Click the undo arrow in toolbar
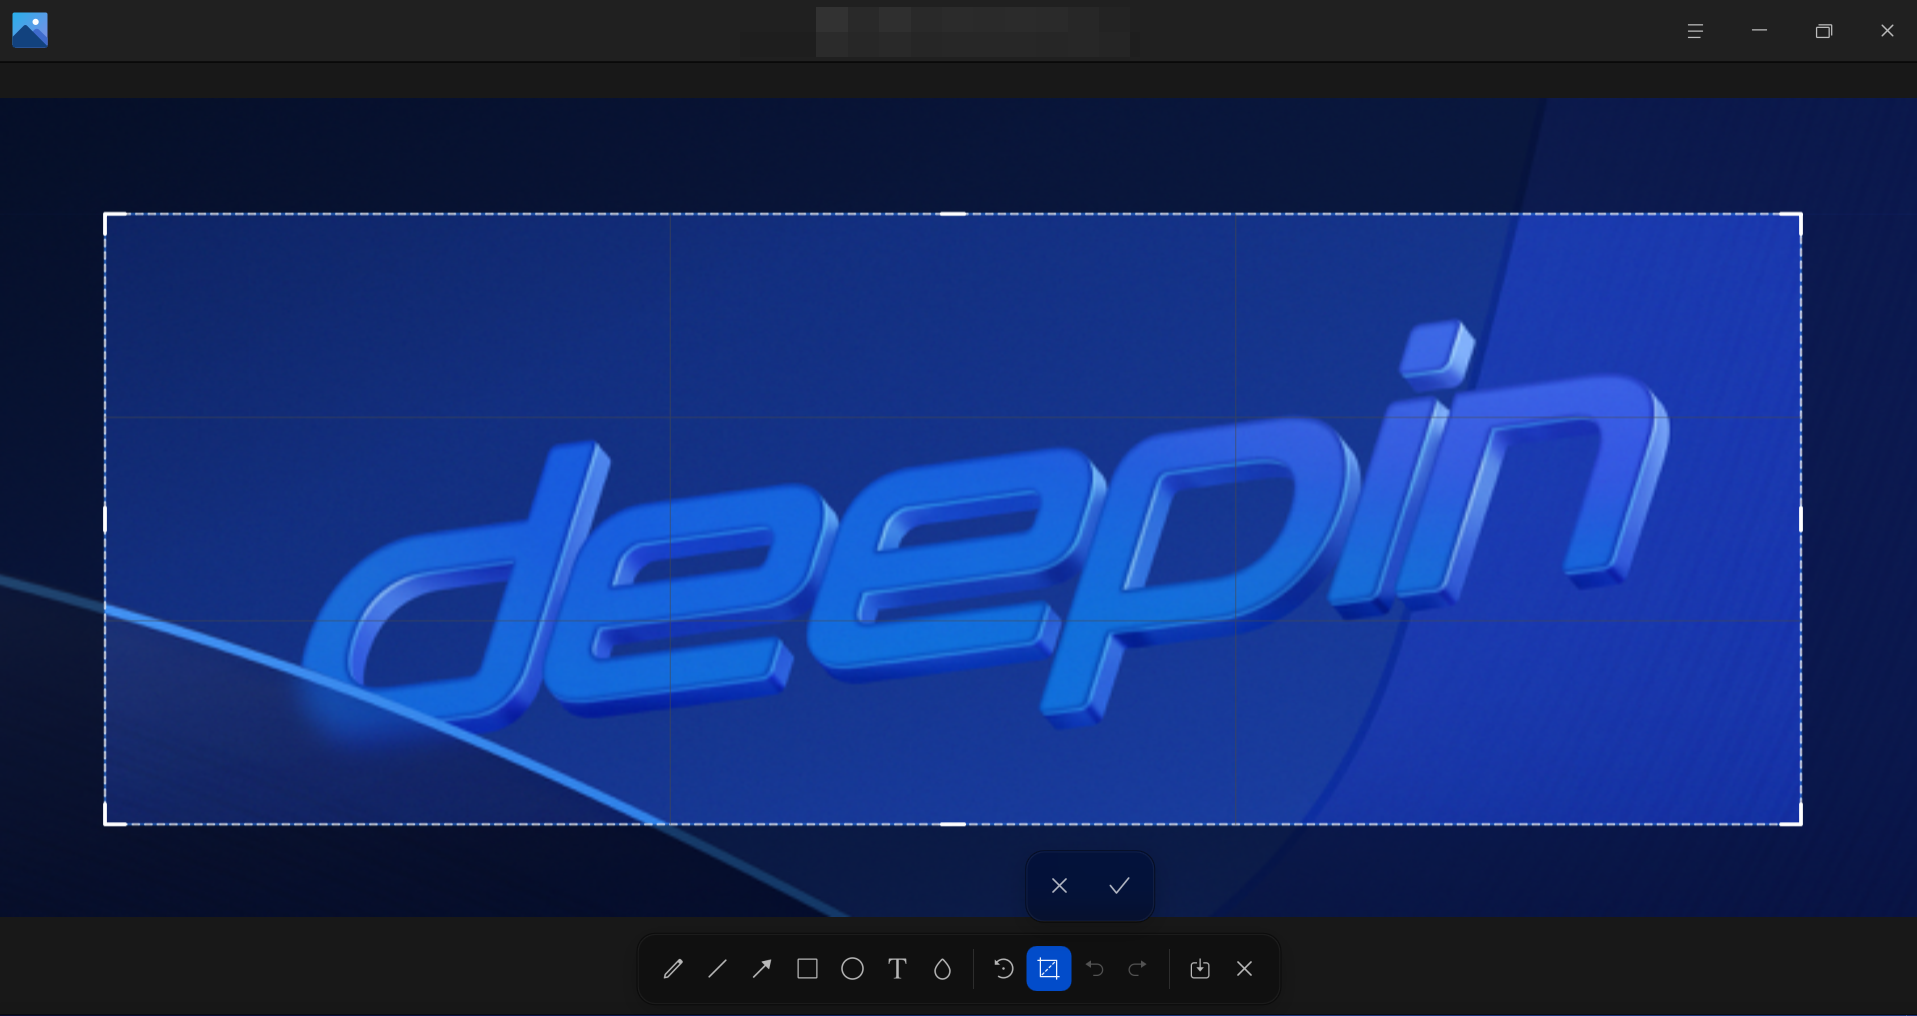The height and width of the screenshot is (1016, 1917). pos(1094,968)
